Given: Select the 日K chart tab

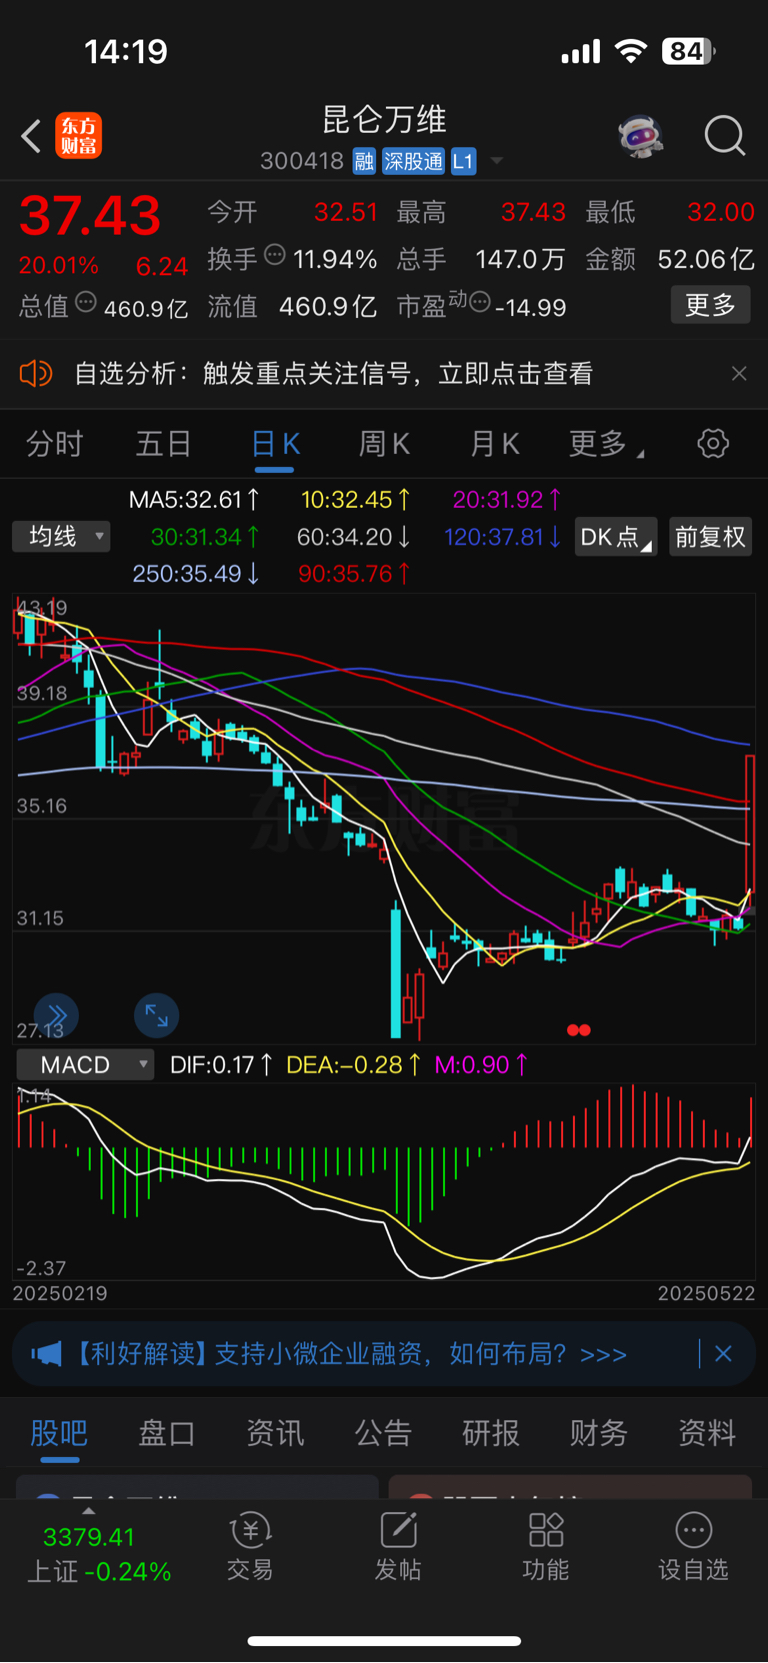Looking at the screenshot, I should pyautogui.click(x=275, y=445).
